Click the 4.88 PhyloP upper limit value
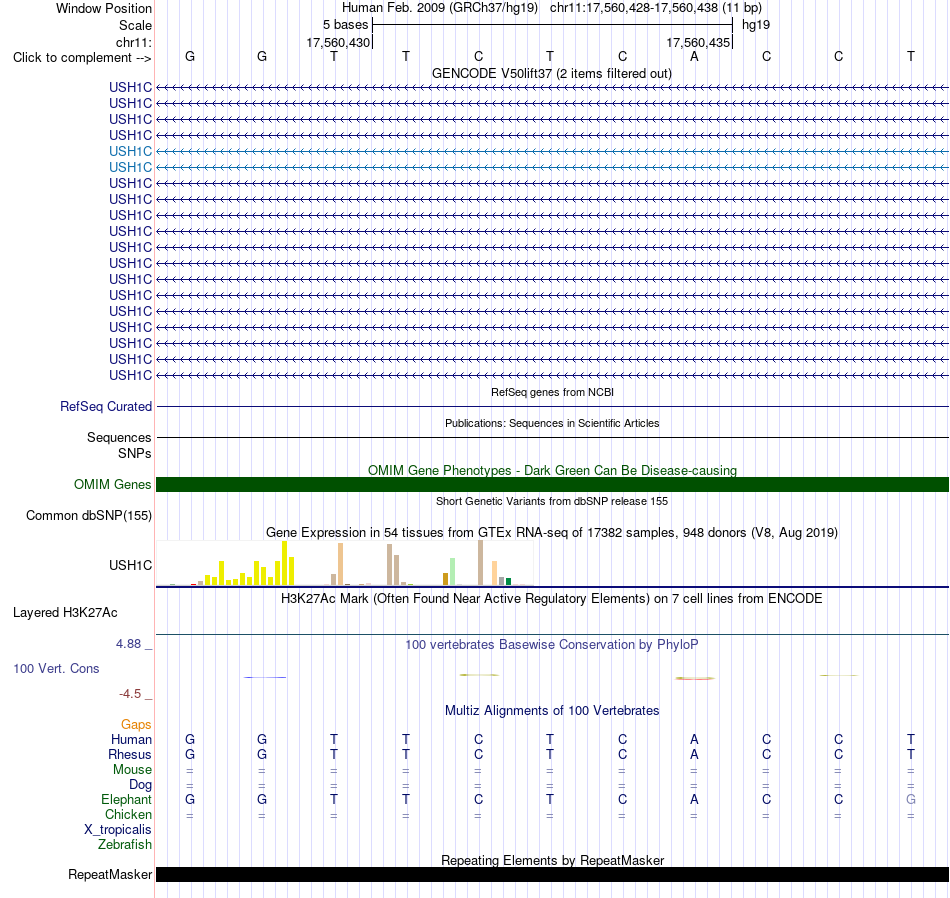Image resolution: width=950 pixels, height=898 pixels. pos(128,644)
